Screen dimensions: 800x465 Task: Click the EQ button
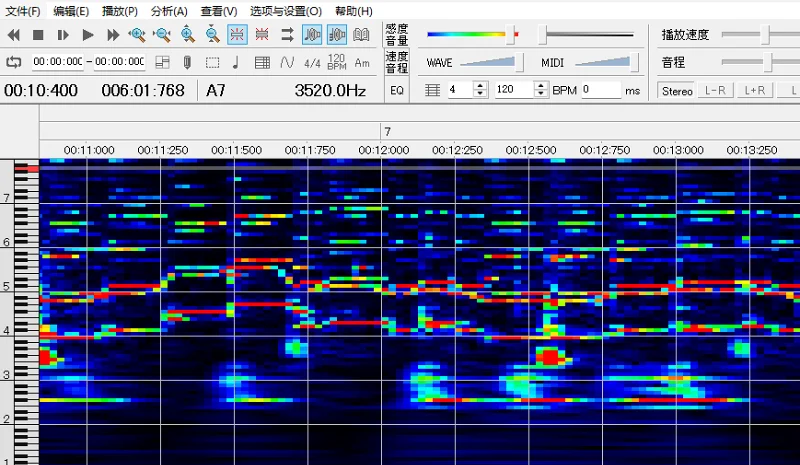point(396,91)
